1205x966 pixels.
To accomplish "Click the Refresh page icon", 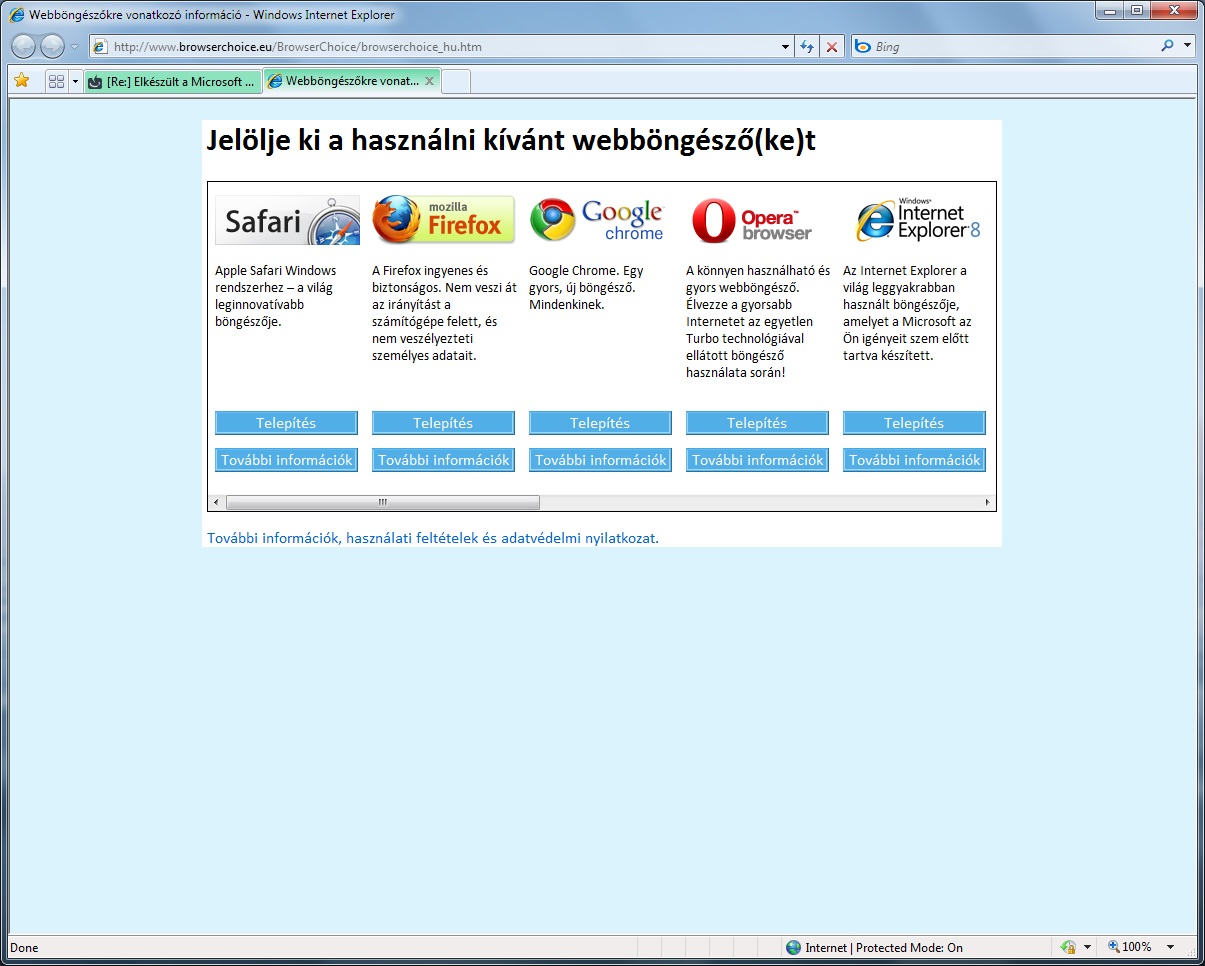I will (x=807, y=47).
